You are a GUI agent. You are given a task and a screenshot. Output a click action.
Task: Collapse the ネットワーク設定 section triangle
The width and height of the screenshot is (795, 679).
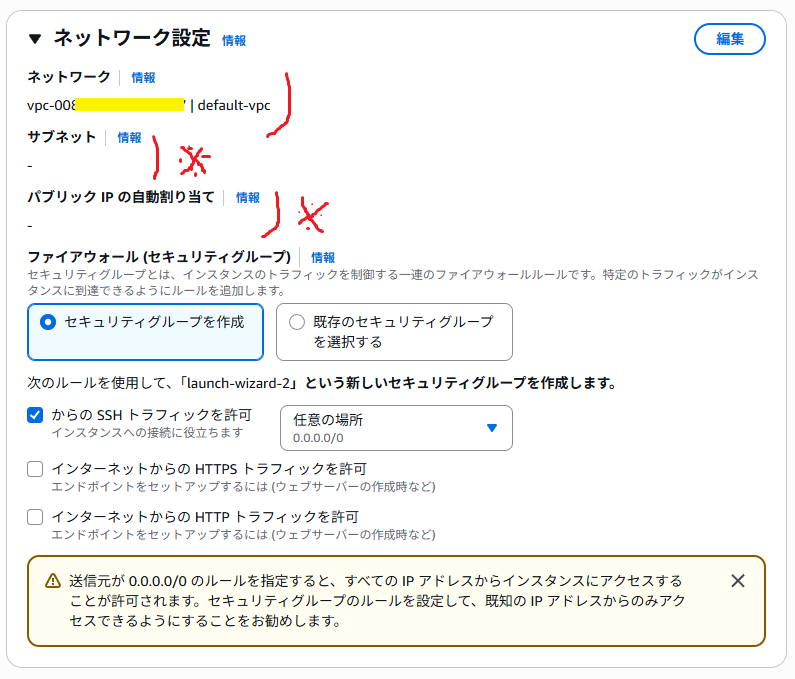click(x=36, y=39)
